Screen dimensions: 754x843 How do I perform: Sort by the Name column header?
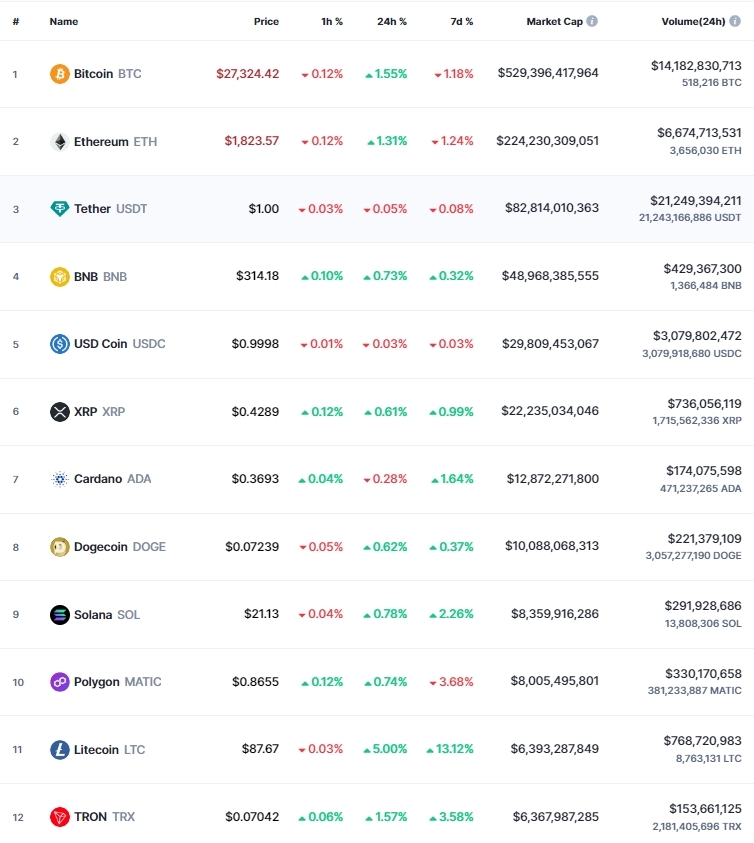(x=63, y=22)
